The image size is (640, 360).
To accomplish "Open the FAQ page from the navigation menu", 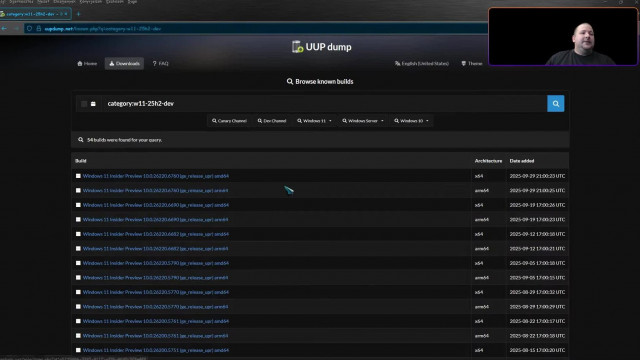I will (x=160, y=64).
